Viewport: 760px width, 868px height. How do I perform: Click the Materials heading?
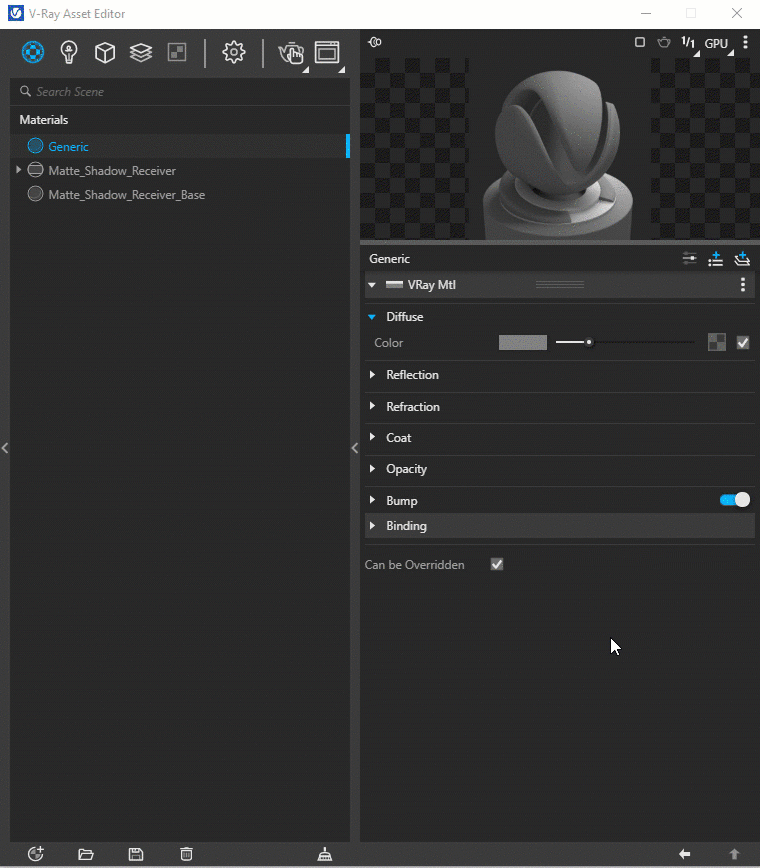click(44, 120)
